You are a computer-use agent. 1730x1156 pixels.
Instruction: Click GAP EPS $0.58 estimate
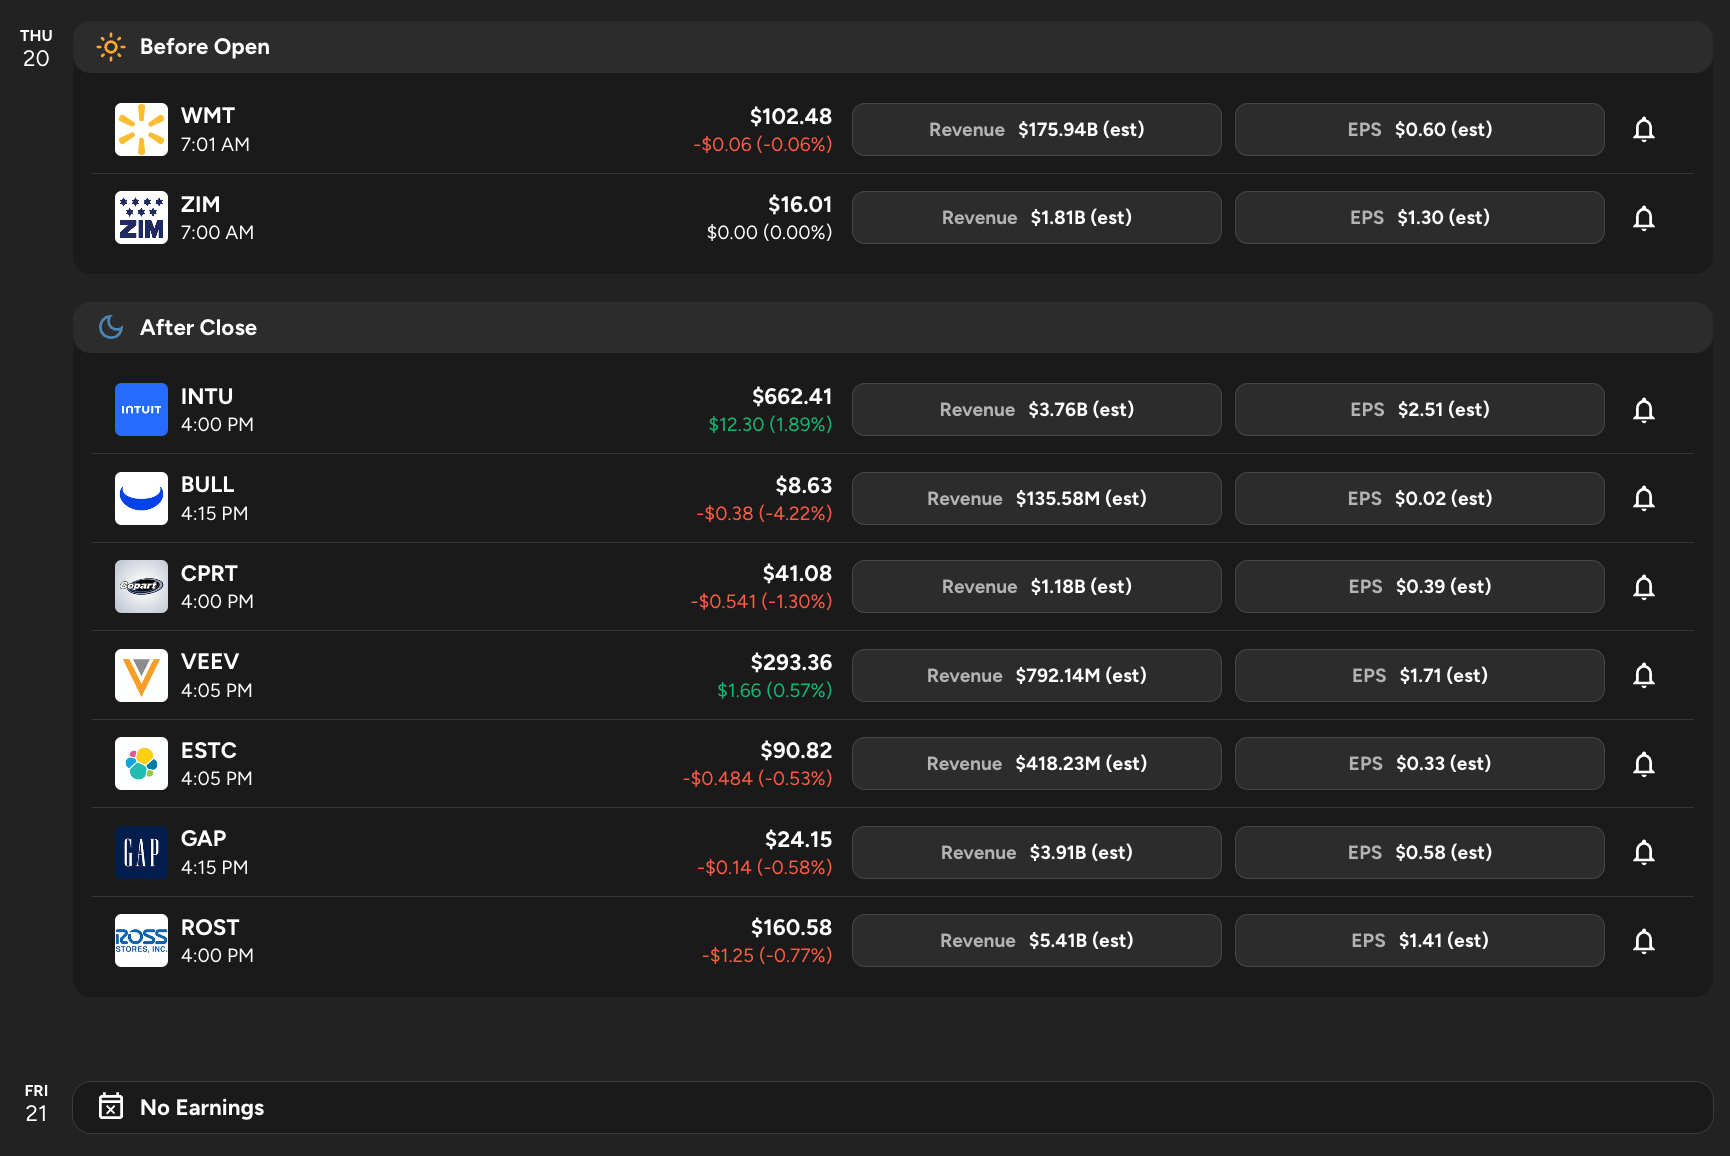tap(1419, 852)
